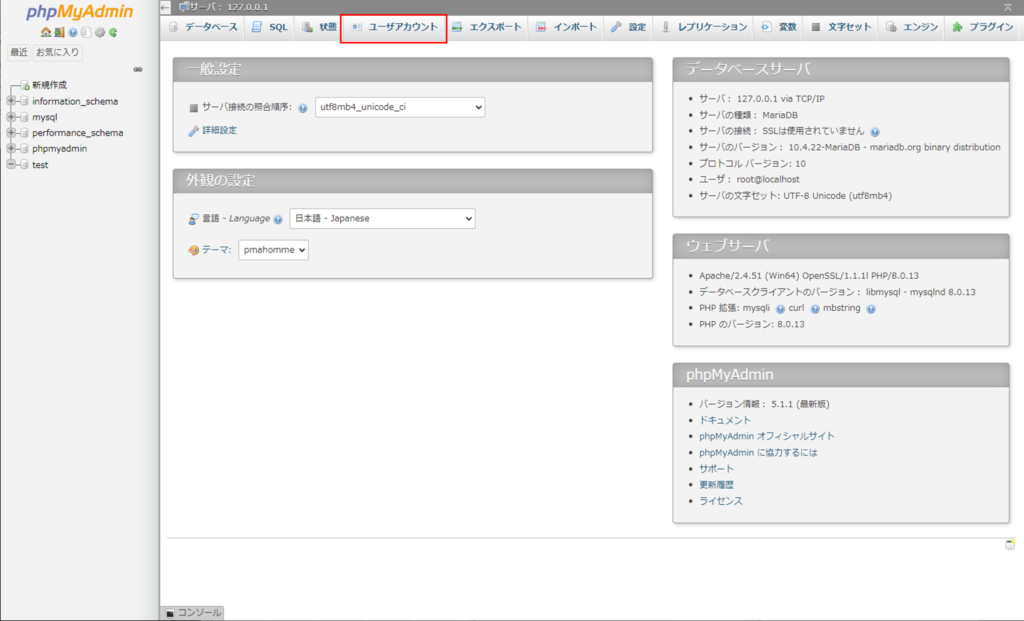The image size is (1024, 621).
Task: Click the Home icon in sidebar
Action: point(46,32)
